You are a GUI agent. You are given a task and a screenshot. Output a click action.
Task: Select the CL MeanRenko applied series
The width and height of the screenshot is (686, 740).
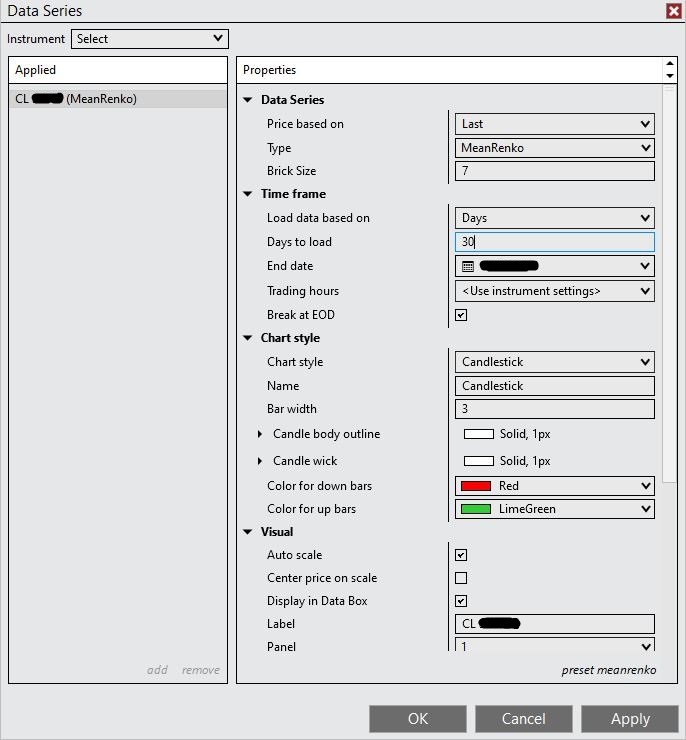118,99
